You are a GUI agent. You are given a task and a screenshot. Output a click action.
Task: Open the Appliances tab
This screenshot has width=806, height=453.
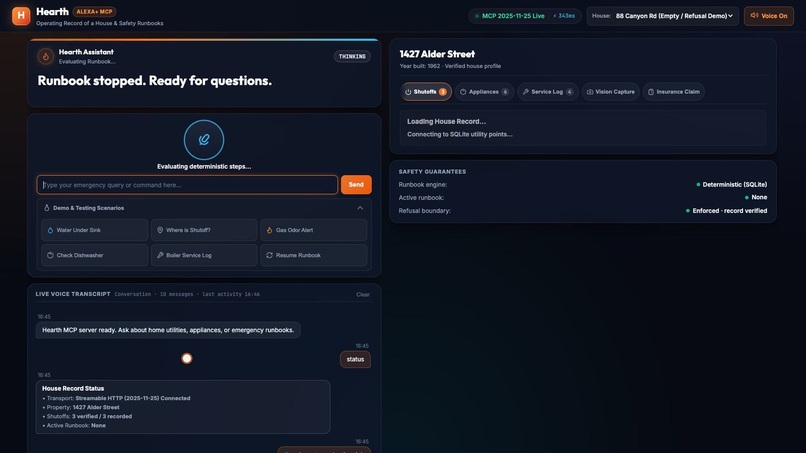pyautogui.click(x=484, y=92)
